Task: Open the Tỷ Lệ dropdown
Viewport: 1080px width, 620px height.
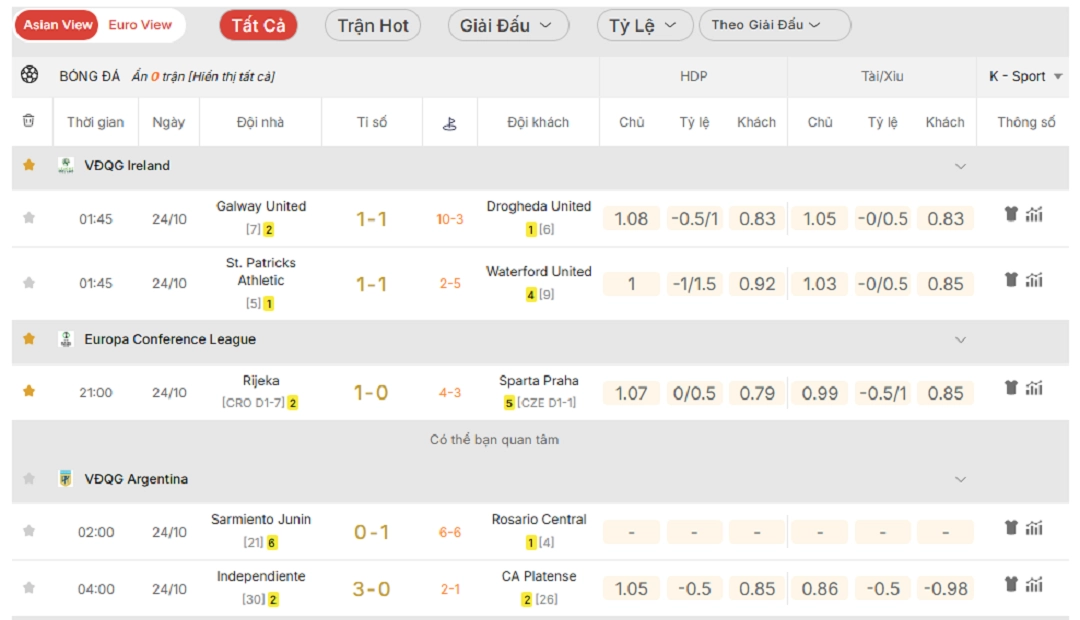Action: point(643,26)
